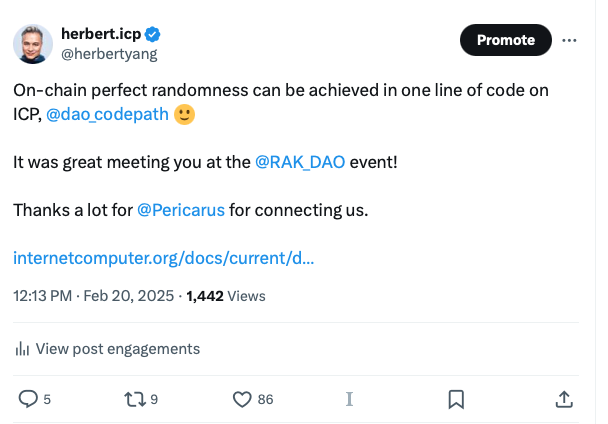The image size is (608, 424).
Task: Click the smiley emoji in the post
Action: [x=184, y=113]
